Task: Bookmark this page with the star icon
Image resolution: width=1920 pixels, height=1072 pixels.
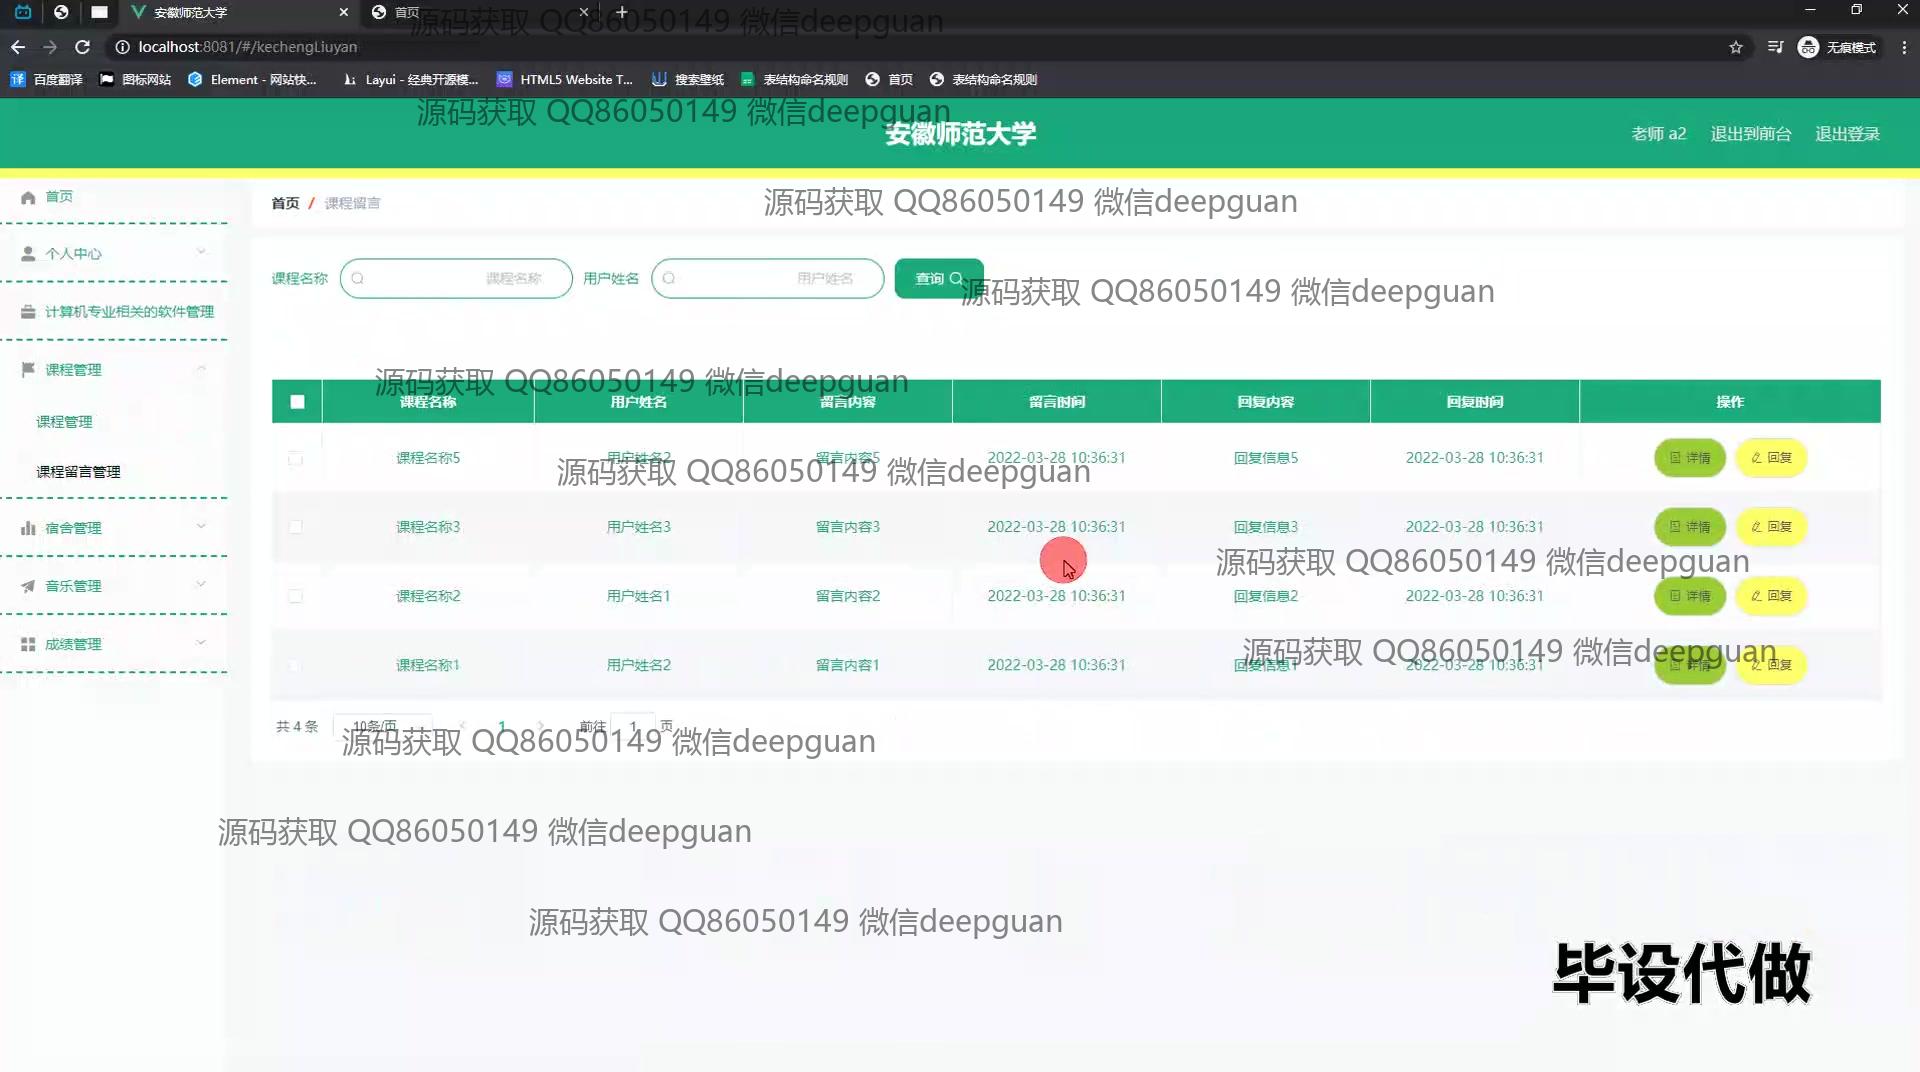Action: 1736,47
